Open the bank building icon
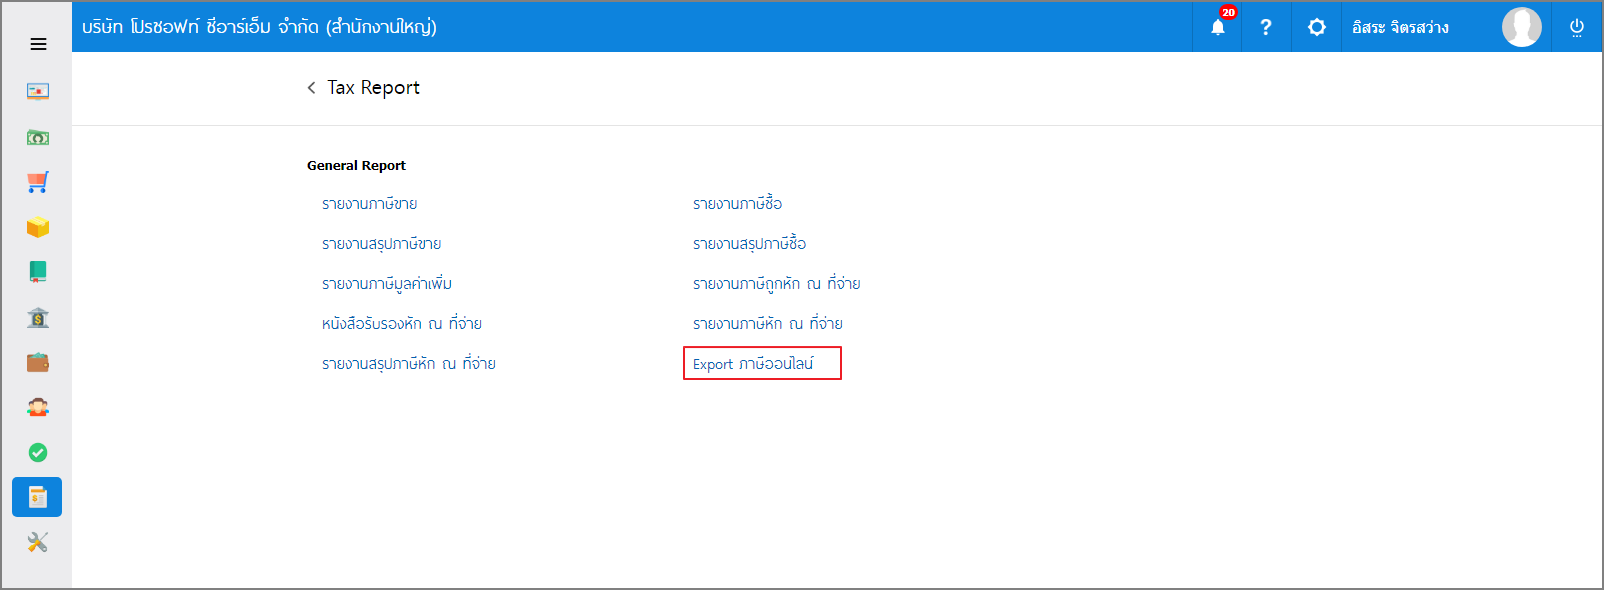The width and height of the screenshot is (1604, 590). click(38, 317)
